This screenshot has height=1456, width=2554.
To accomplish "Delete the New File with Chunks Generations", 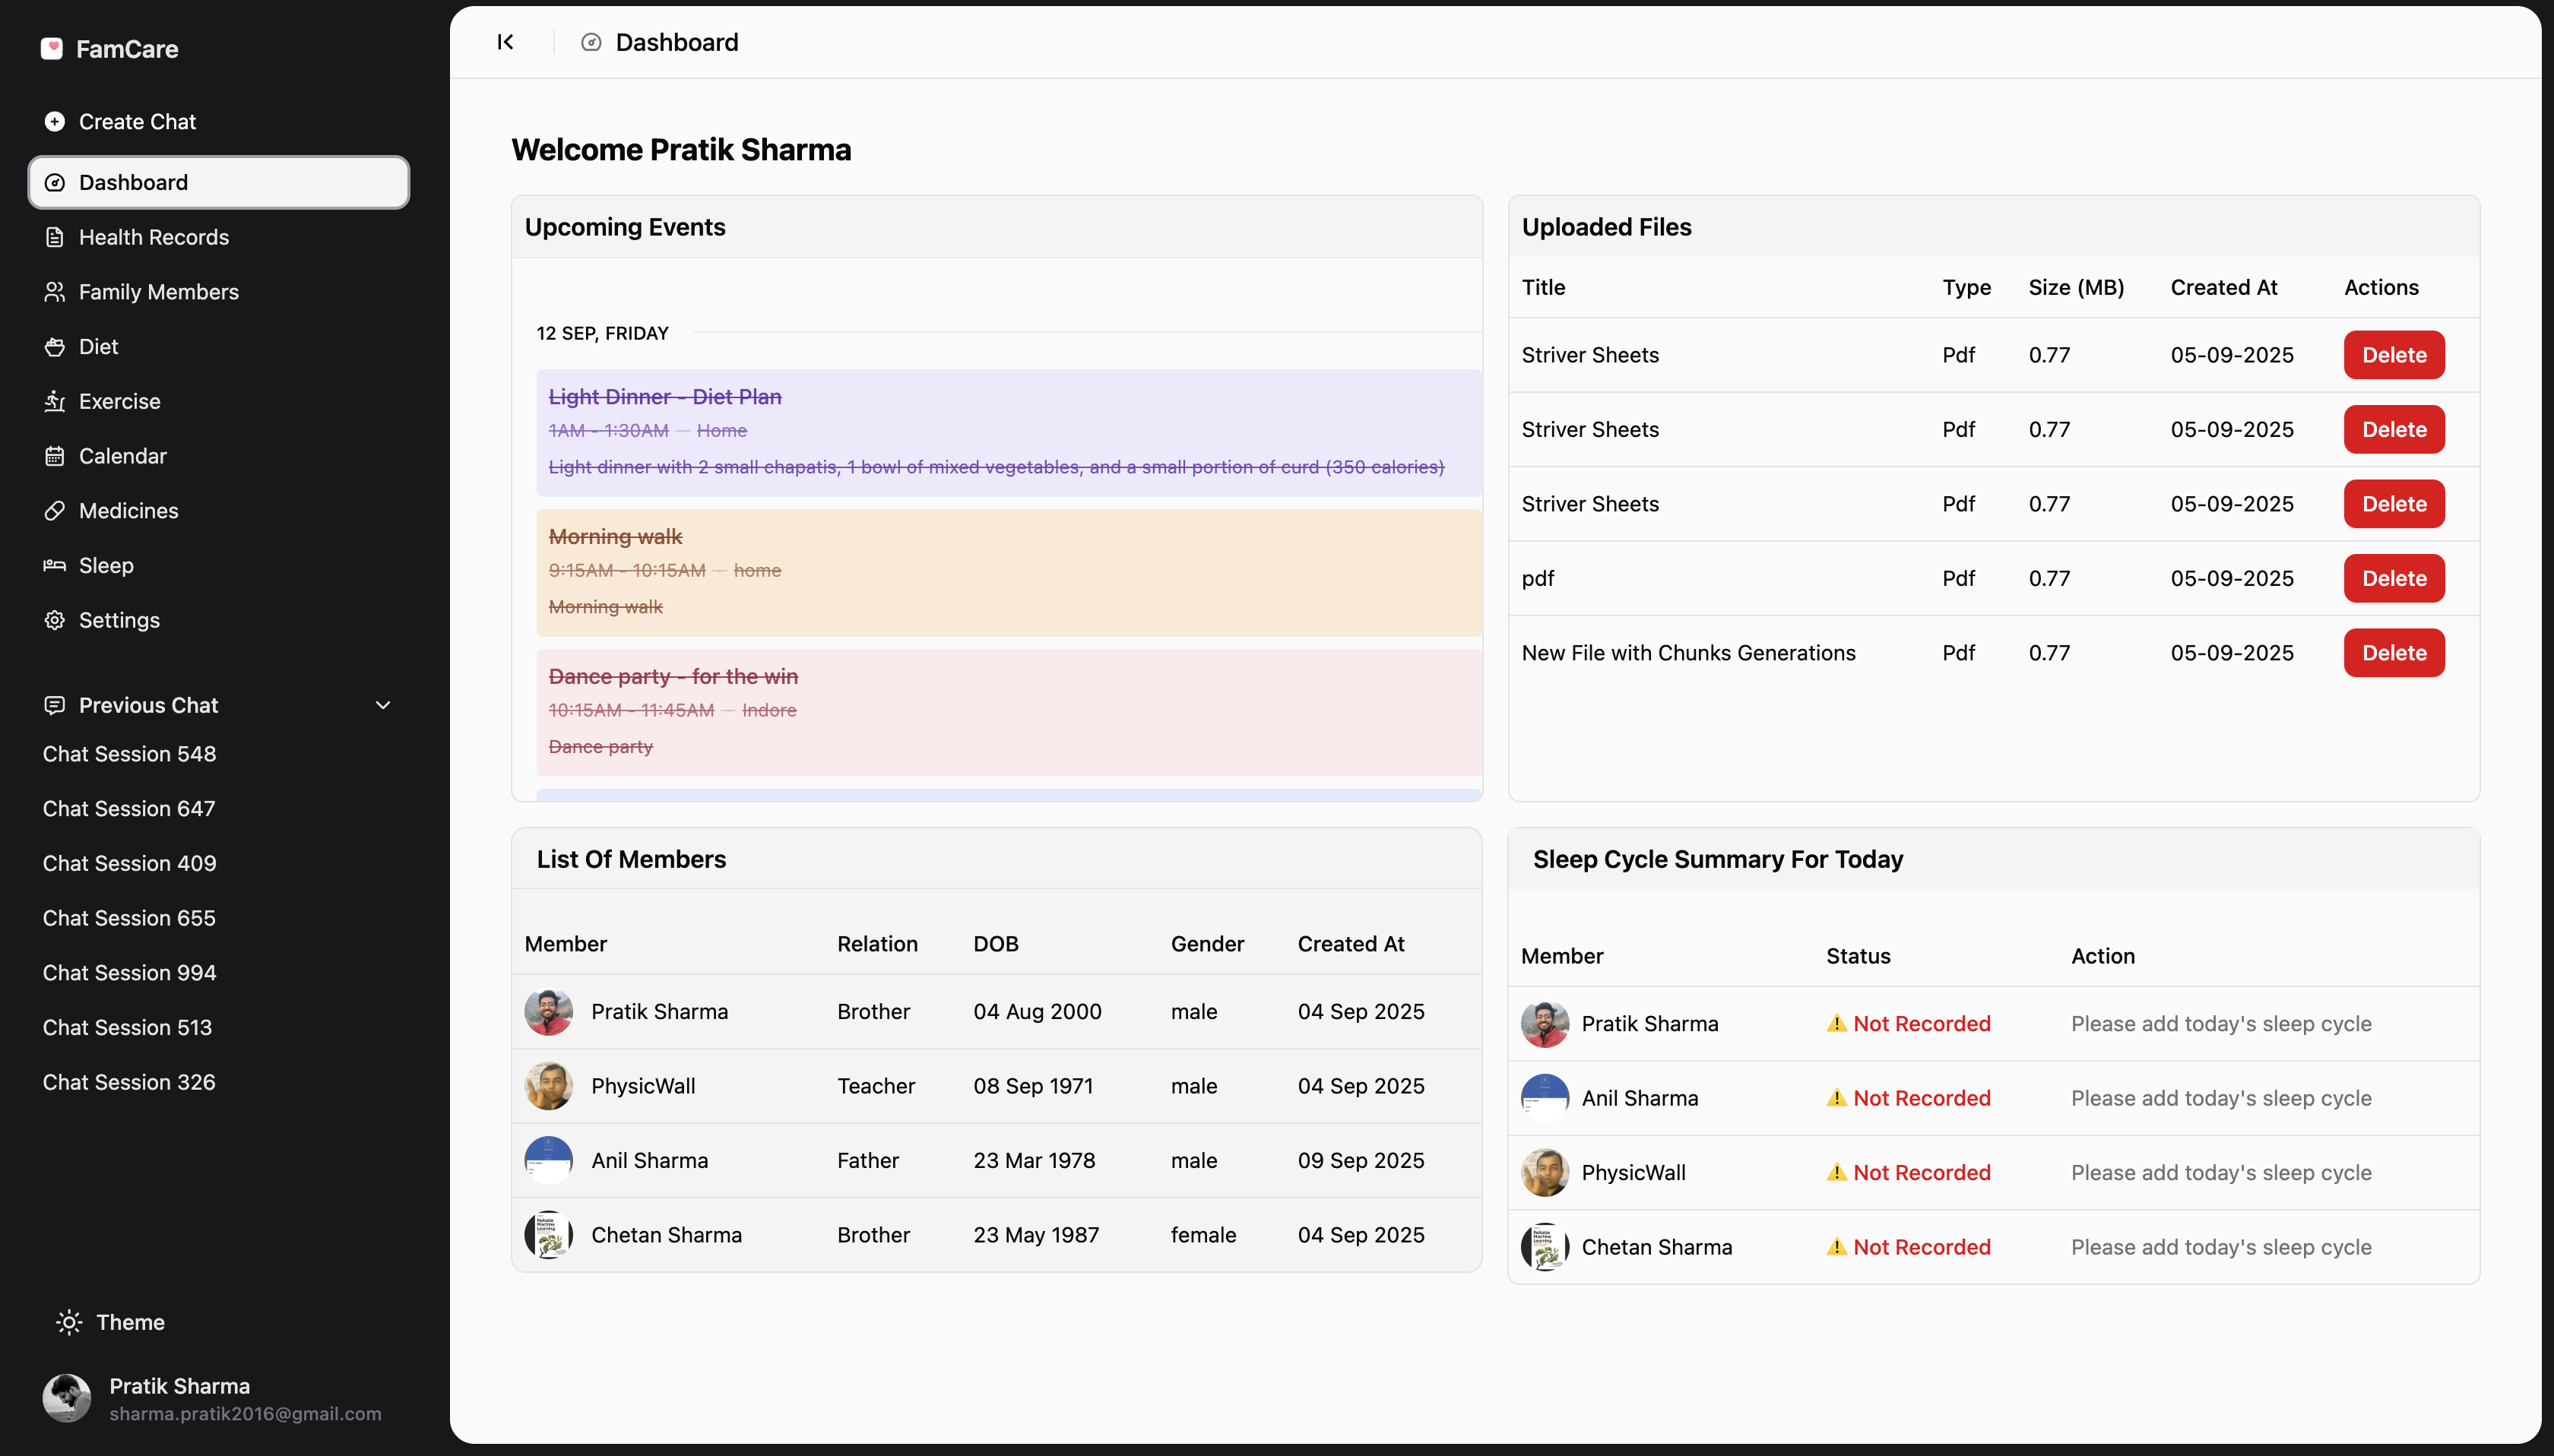I will 2393,653.
